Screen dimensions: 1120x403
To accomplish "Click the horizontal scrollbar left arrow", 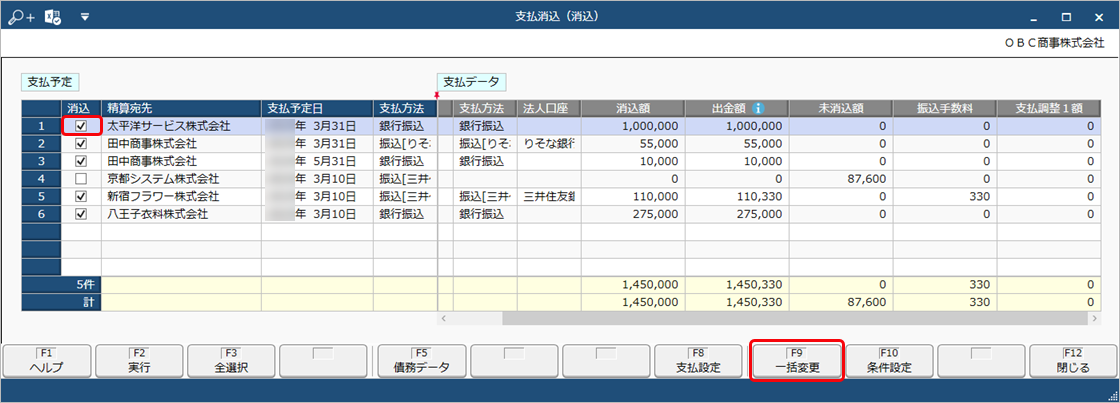I will [x=444, y=318].
